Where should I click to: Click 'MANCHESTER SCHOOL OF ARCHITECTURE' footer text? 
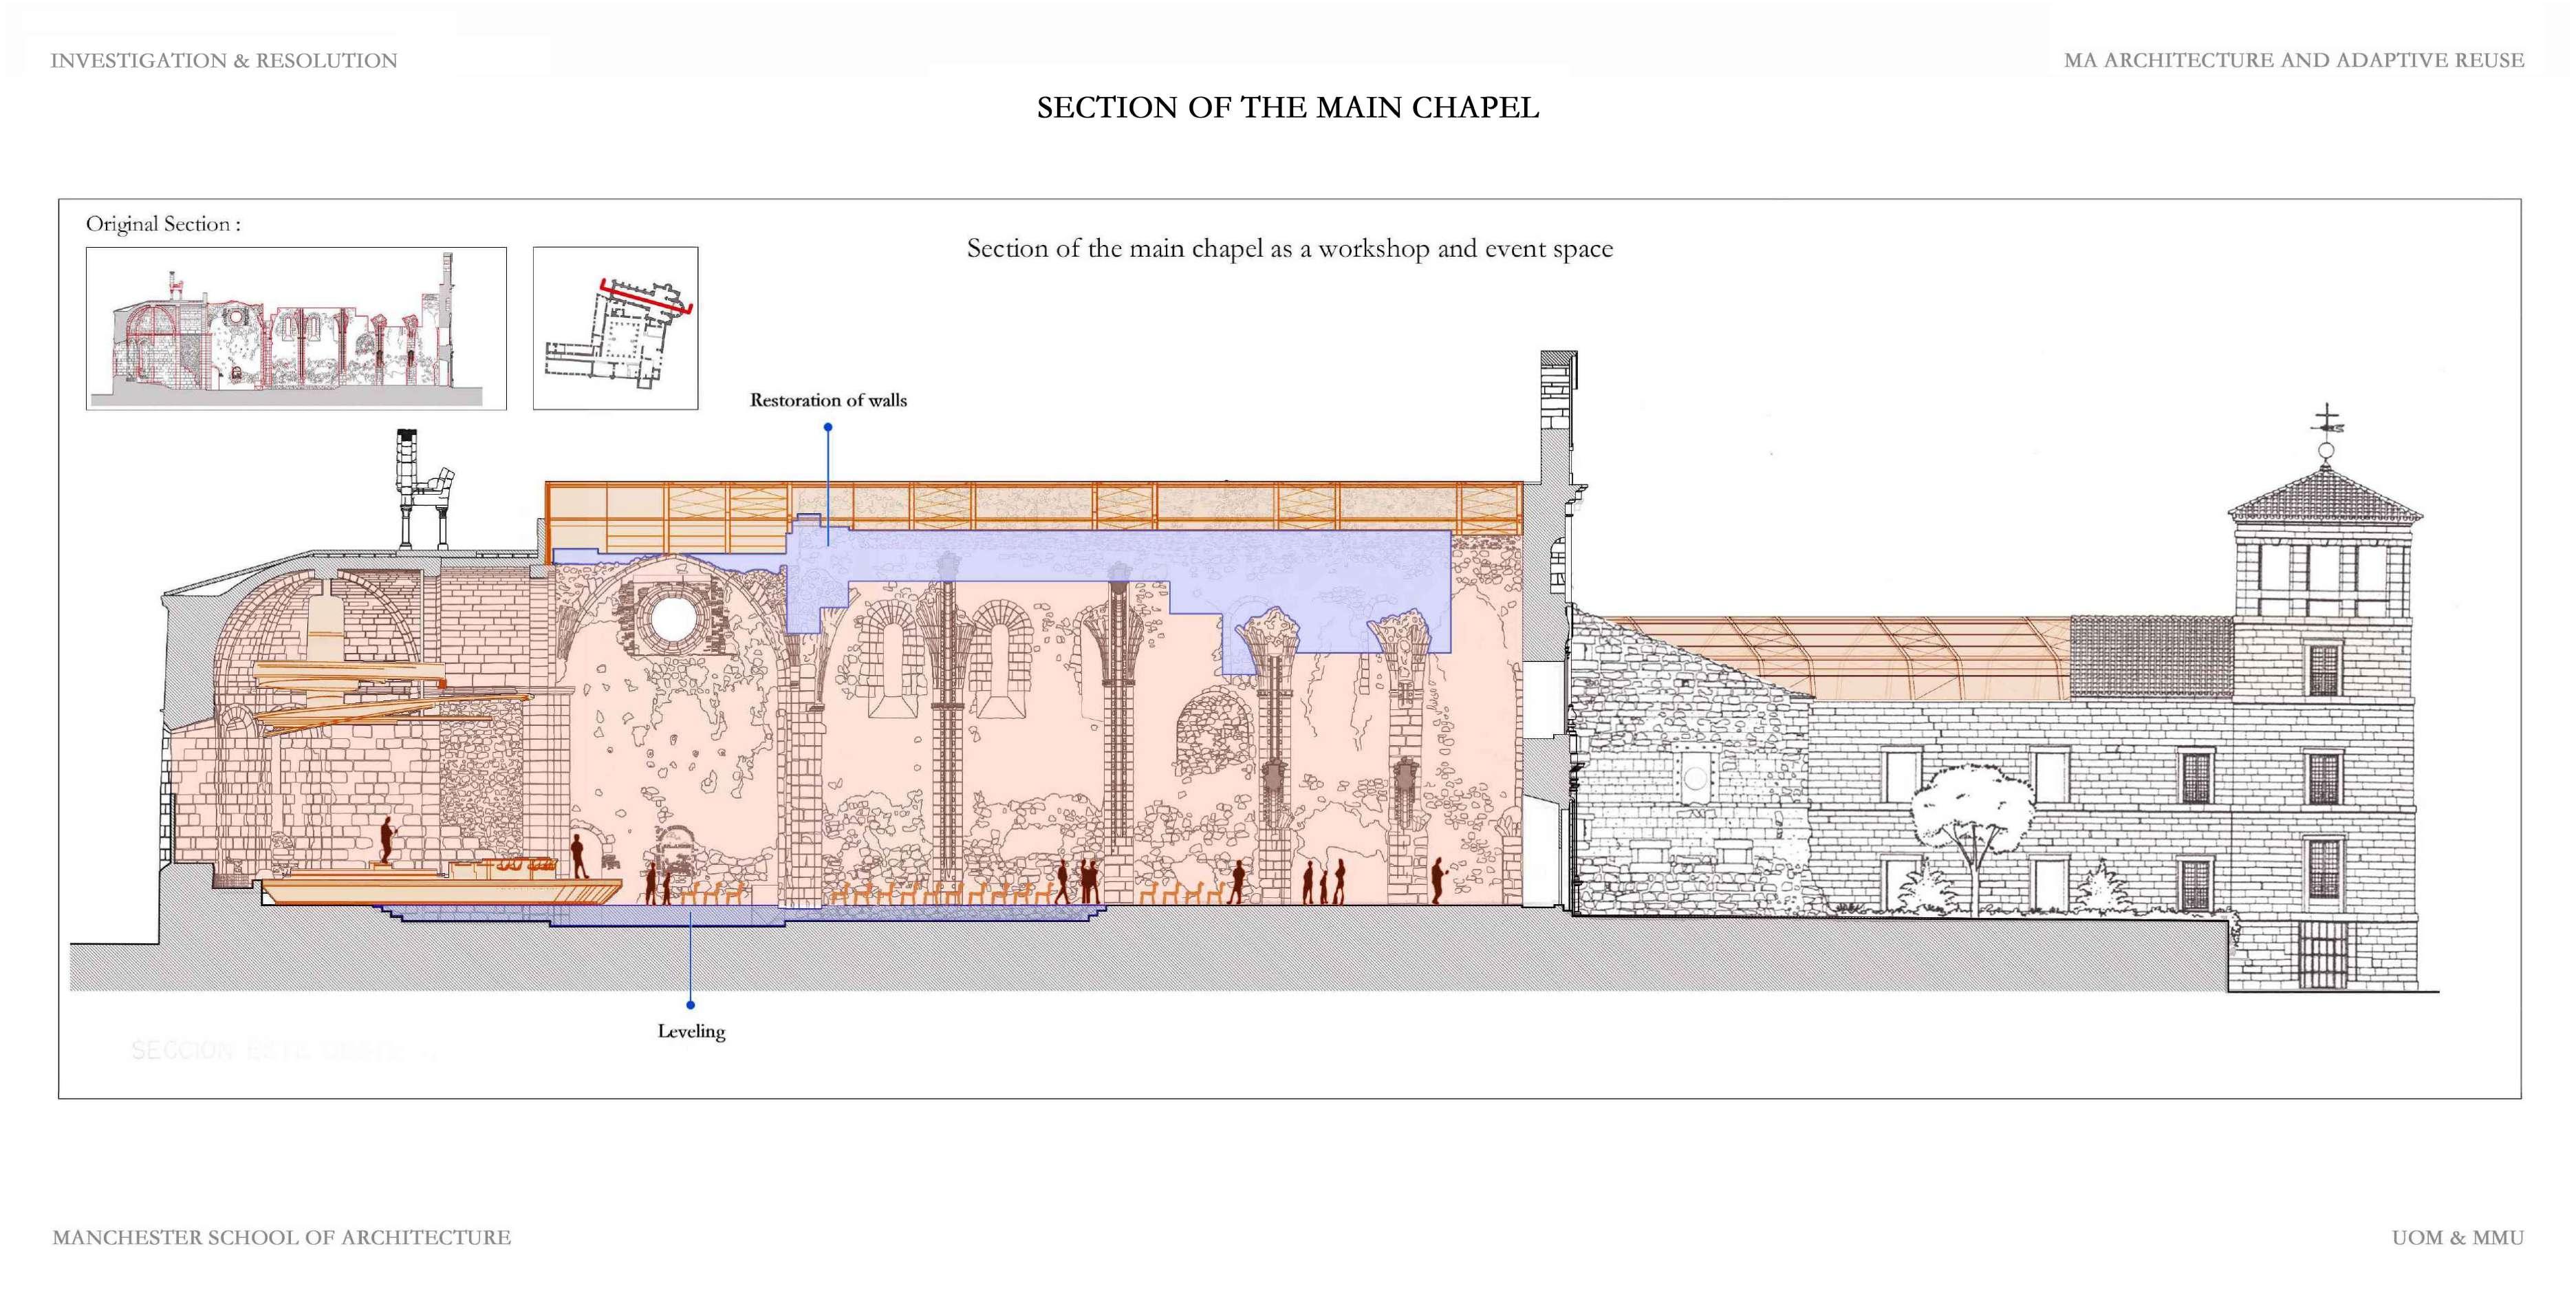pos(281,1238)
